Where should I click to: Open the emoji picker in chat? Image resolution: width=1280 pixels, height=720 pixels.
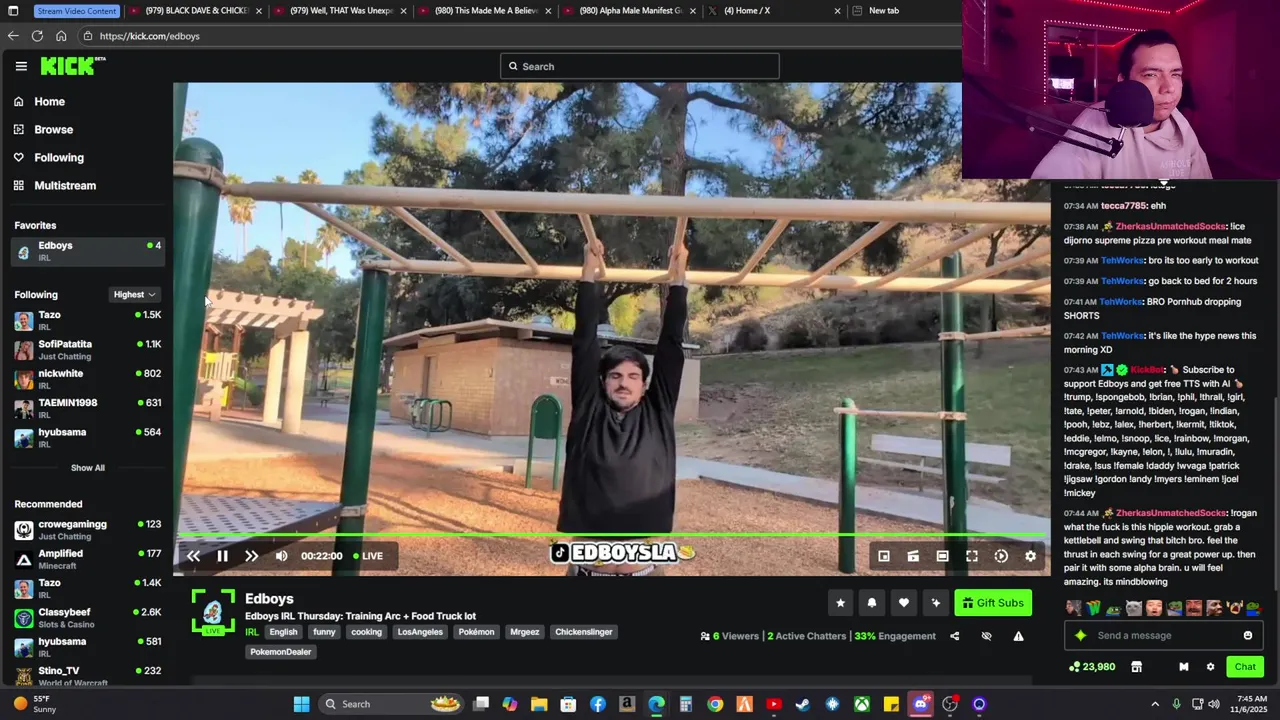click(x=1247, y=636)
